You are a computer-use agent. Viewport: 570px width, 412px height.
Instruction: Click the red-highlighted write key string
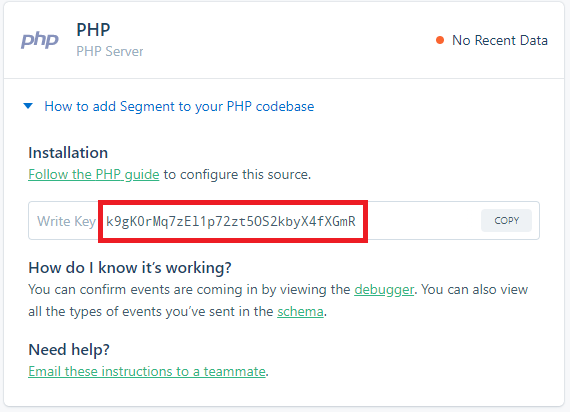pos(231,221)
